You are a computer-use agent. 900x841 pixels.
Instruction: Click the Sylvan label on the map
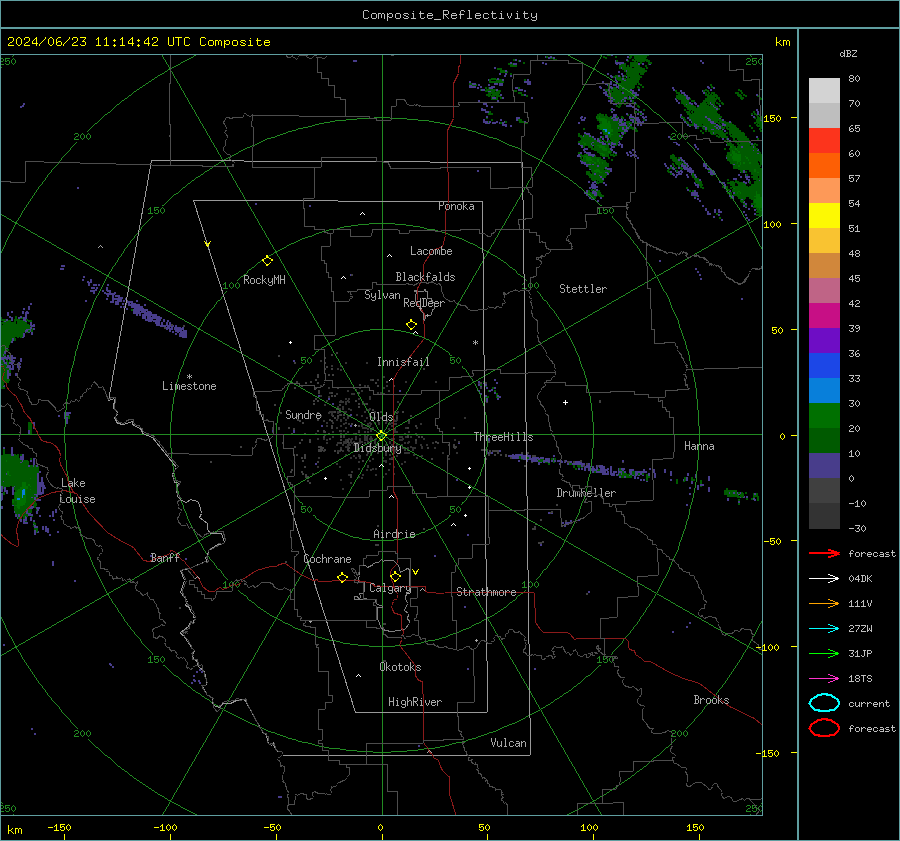(382, 295)
